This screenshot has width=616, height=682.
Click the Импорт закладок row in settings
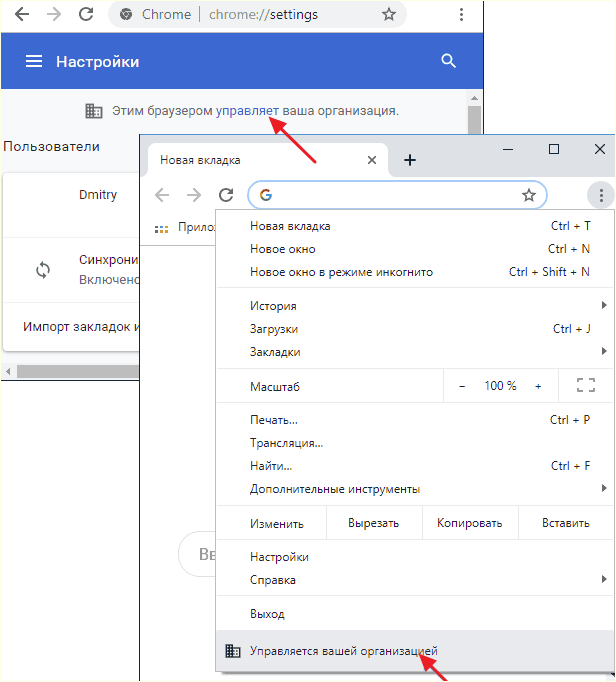coord(71,327)
